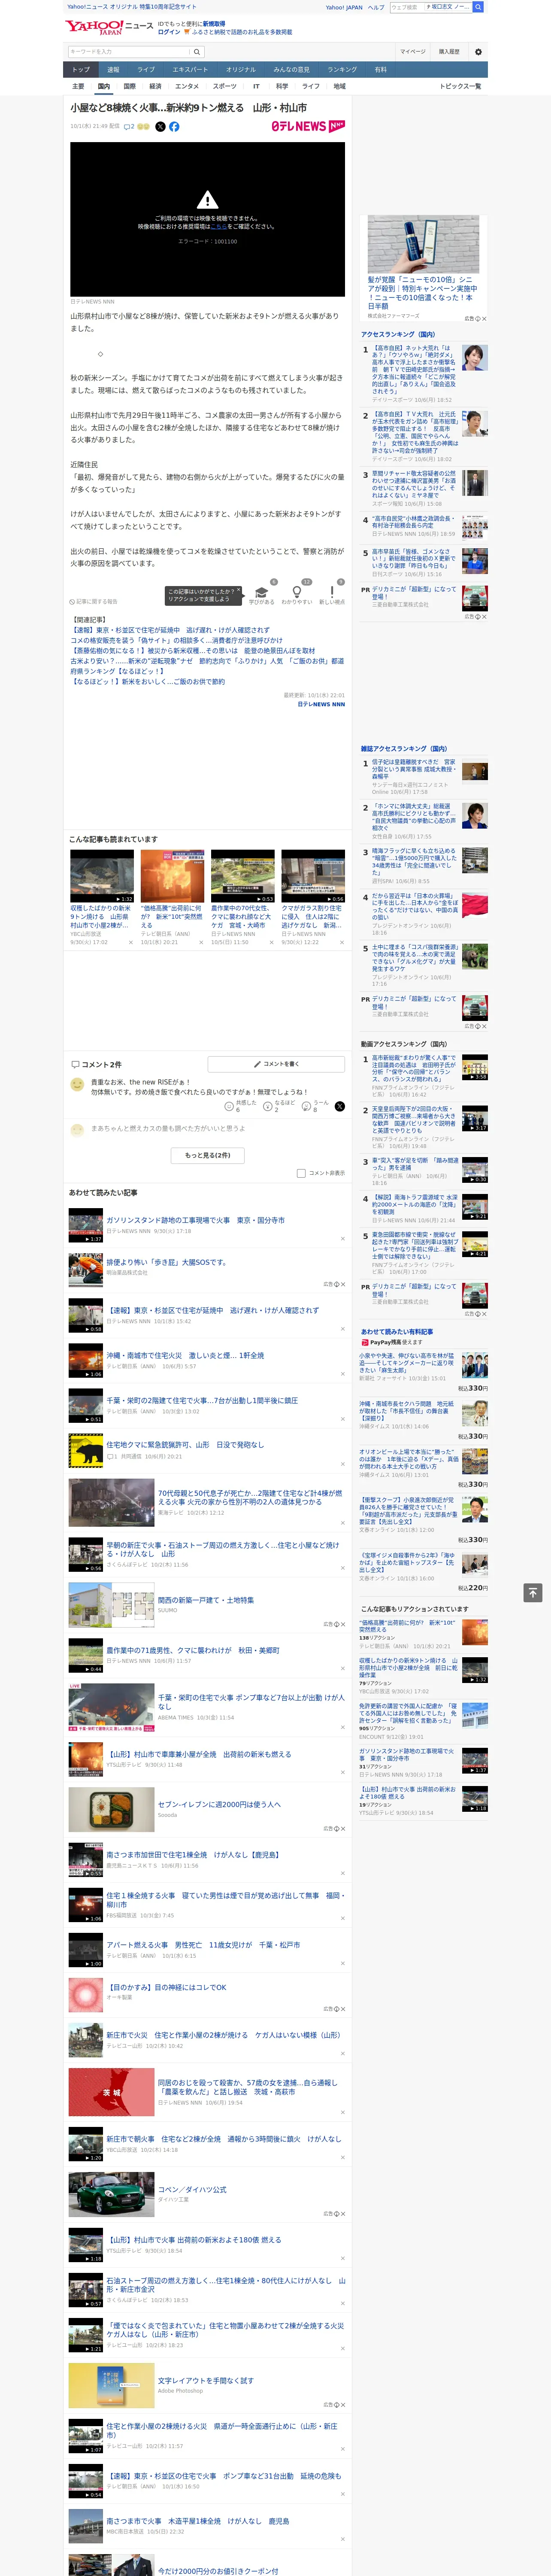This screenshot has height=2576, width=551.
Task: Open 千葉・栄町の2階建て住宅で火事 article
Action: (202, 1400)
